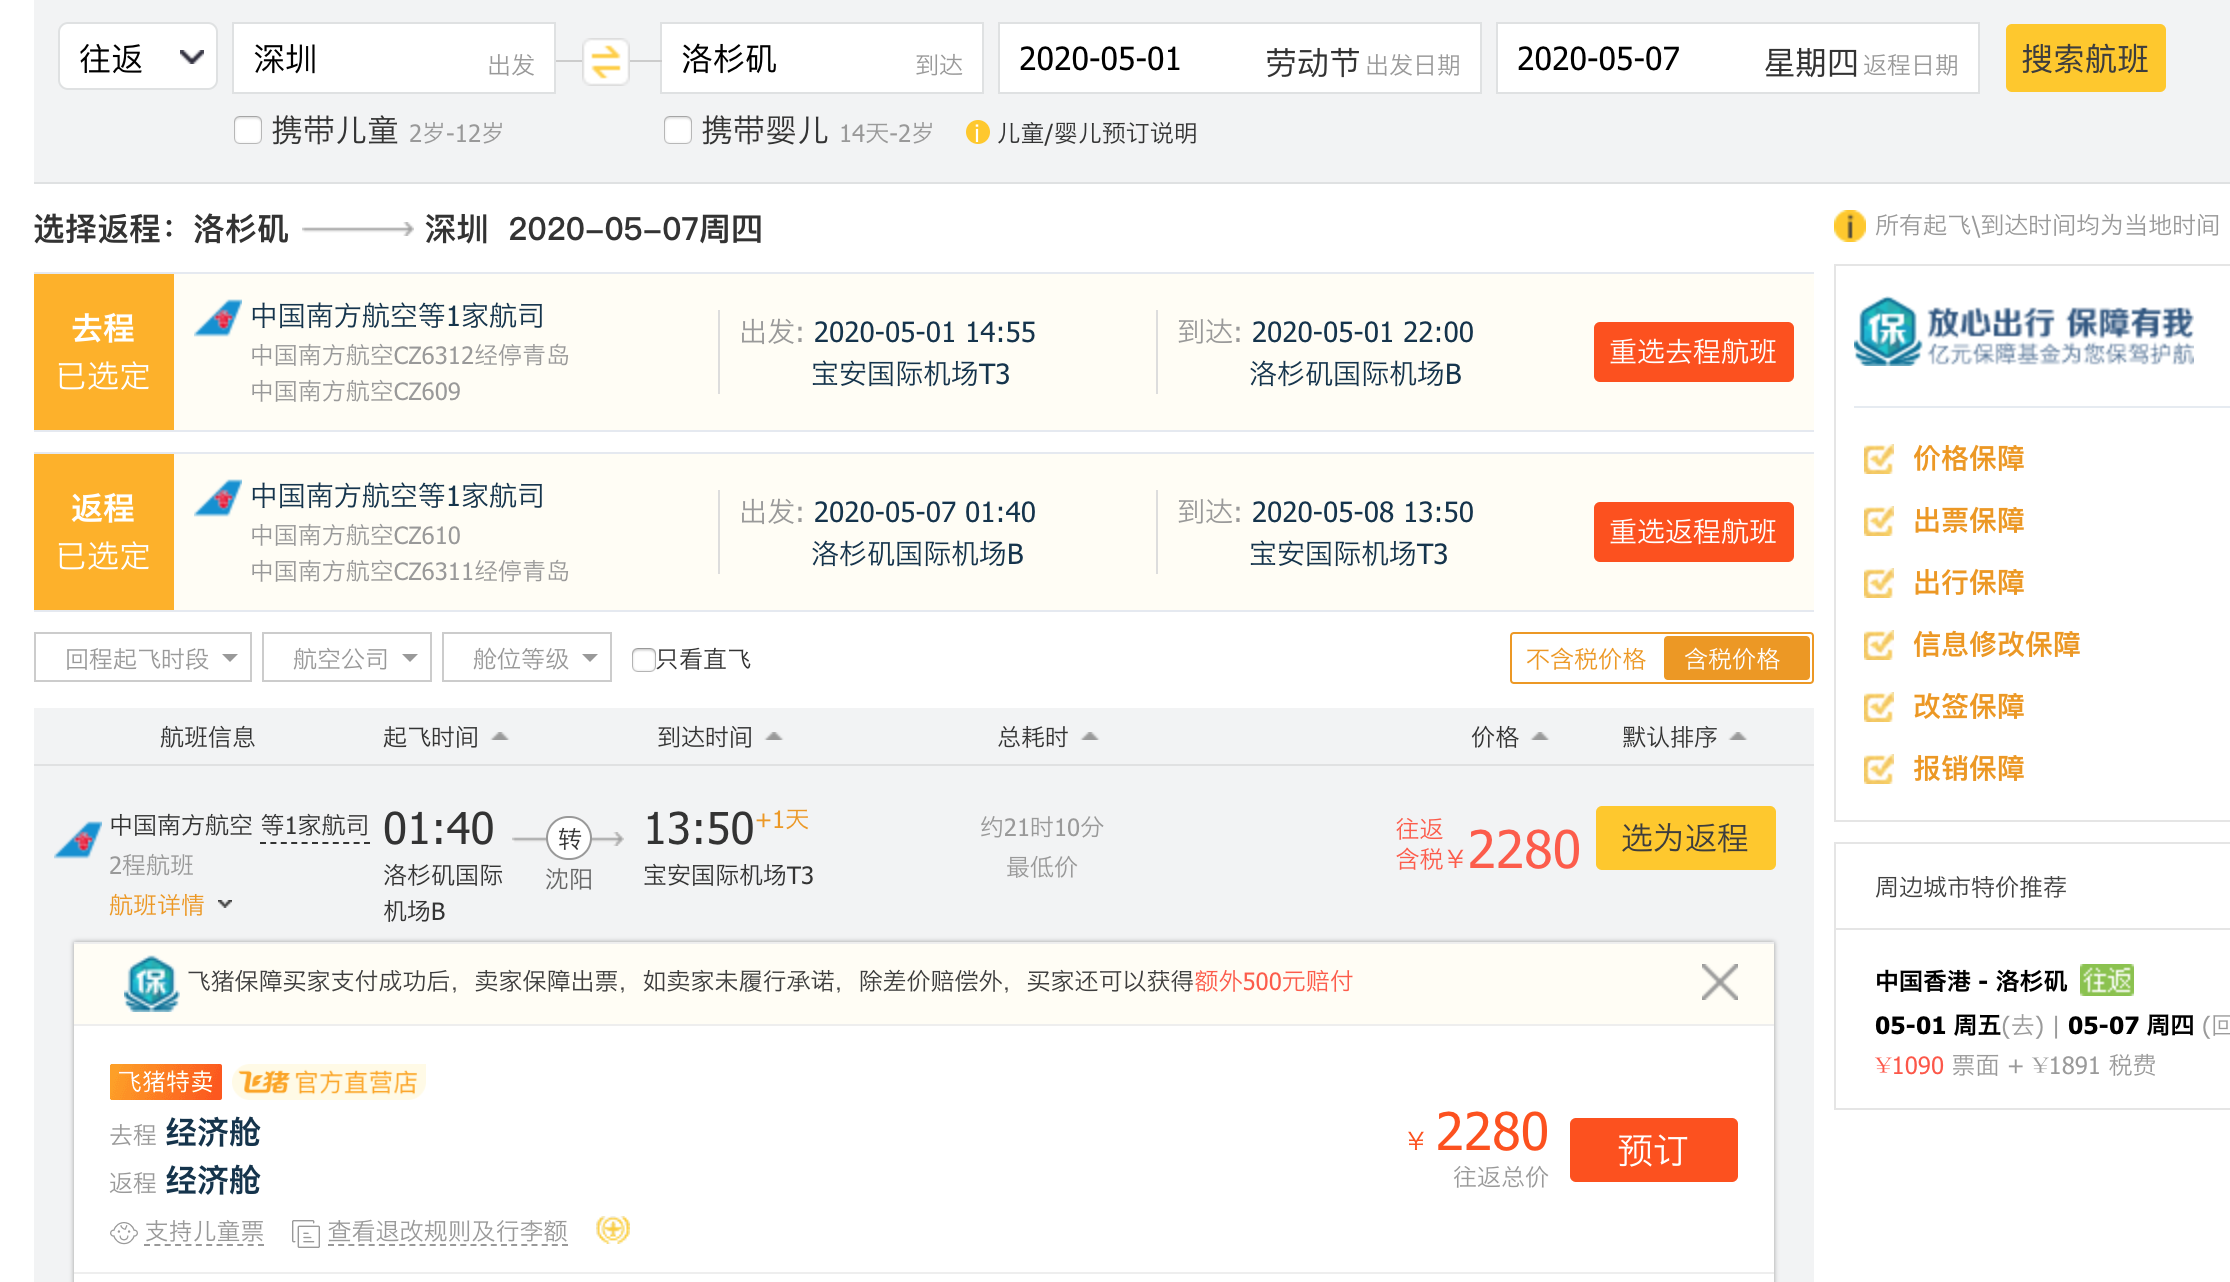The height and width of the screenshot is (1282, 2230).
Task: Click the 约21时10分 duration text
Action: pyautogui.click(x=1041, y=827)
